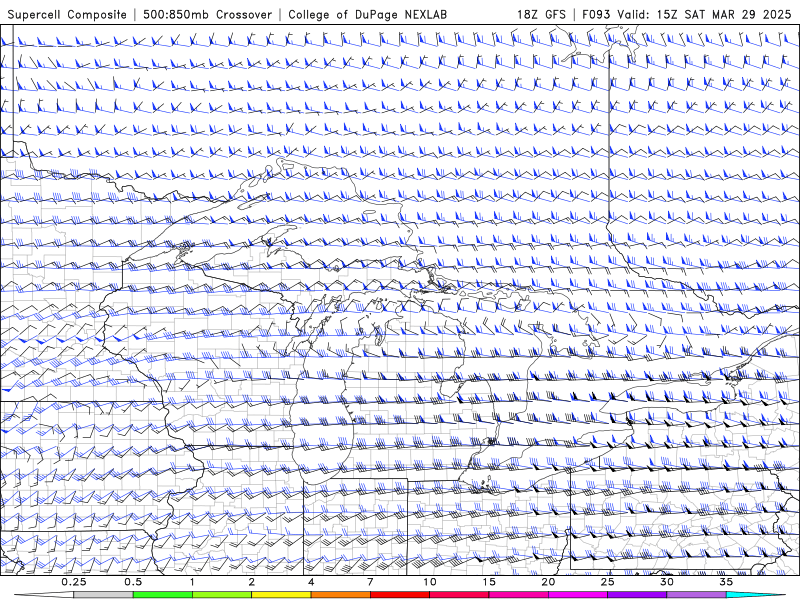Screen dimensions: 800x600
Task: Pick the red color bar segment
Action: 400,595
